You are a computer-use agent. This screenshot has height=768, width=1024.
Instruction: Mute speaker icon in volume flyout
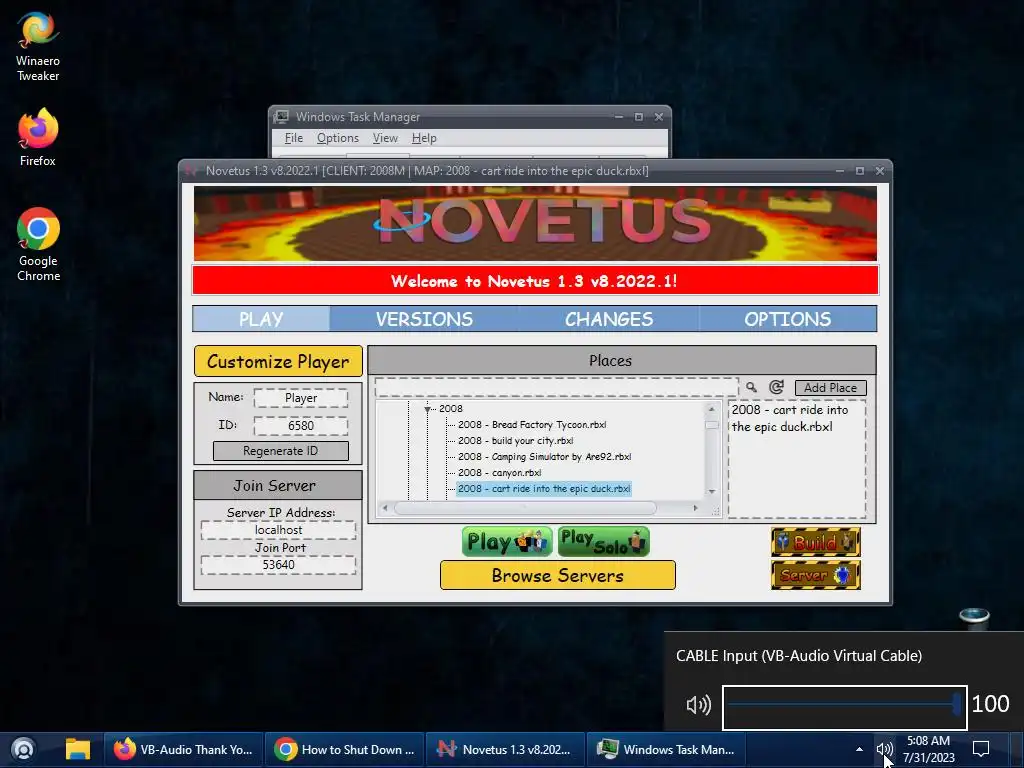click(x=698, y=705)
